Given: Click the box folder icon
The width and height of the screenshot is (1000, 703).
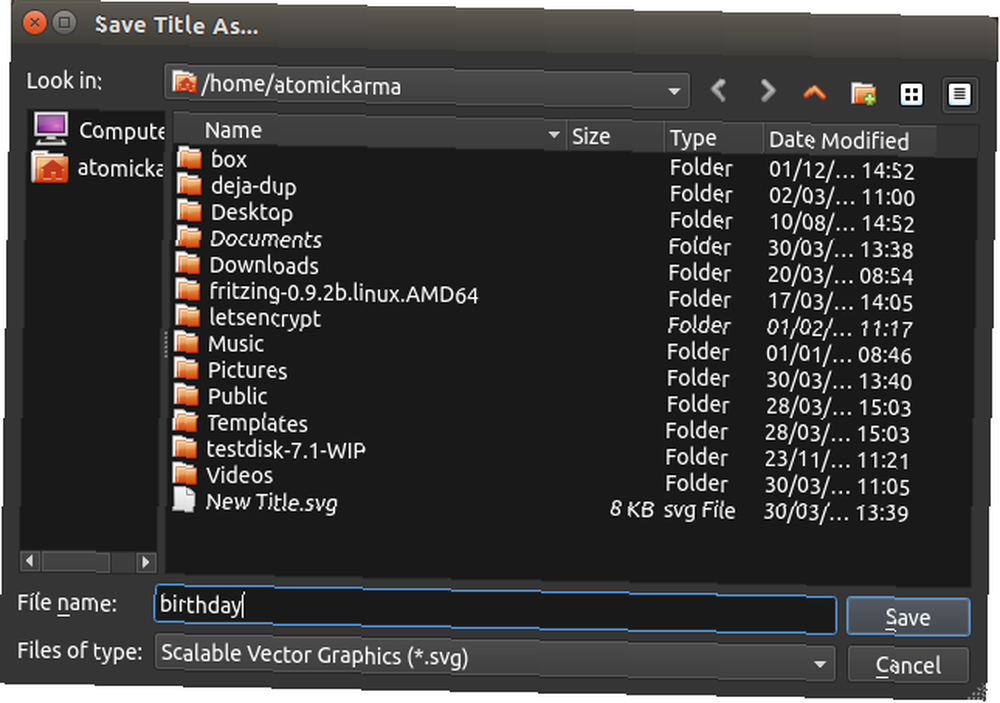Looking at the screenshot, I should tap(189, 158).
